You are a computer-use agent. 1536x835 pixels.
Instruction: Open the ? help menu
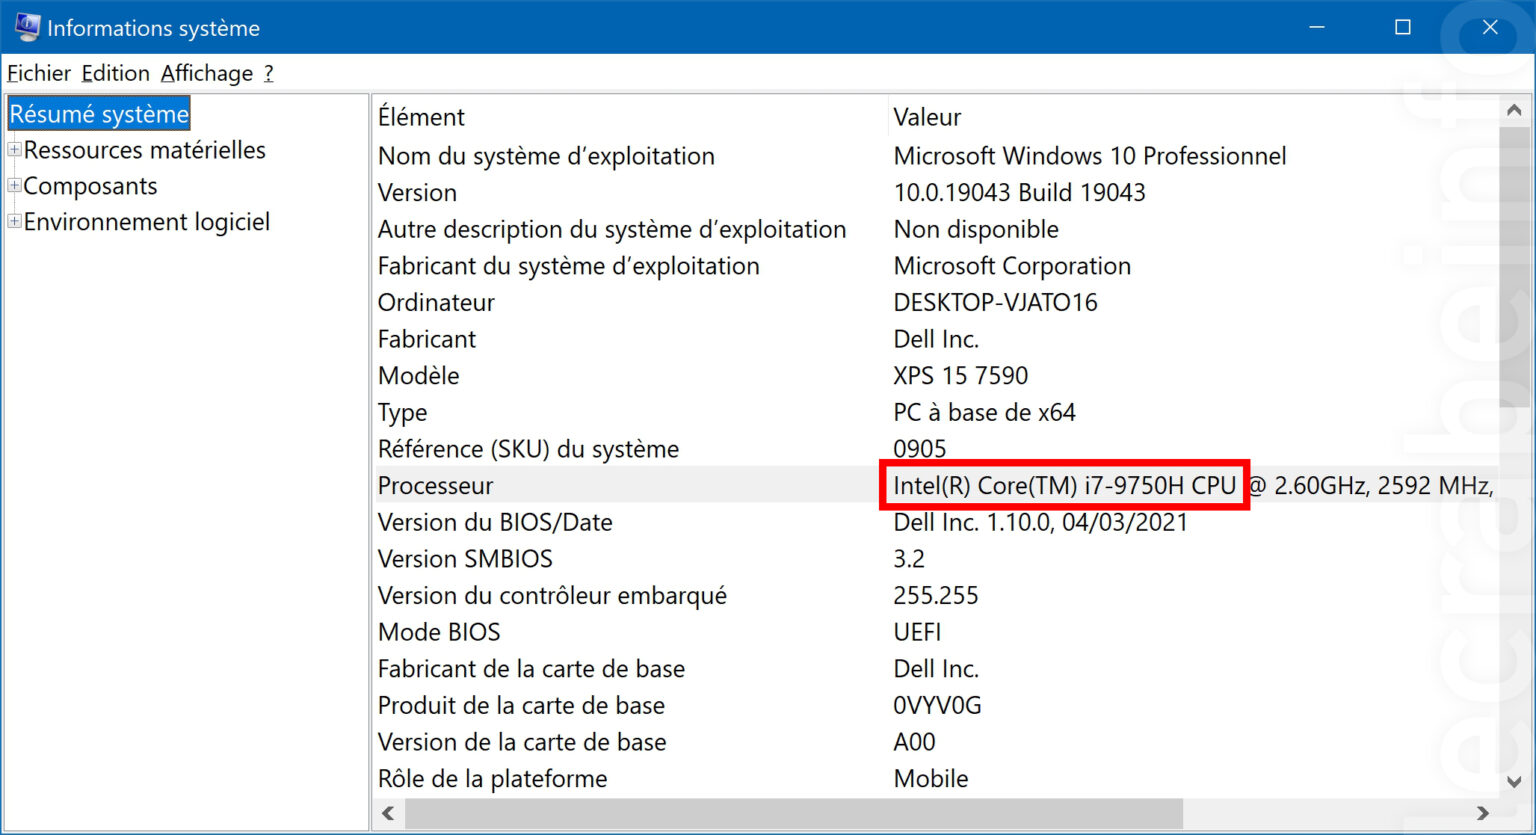pos(268,73)
